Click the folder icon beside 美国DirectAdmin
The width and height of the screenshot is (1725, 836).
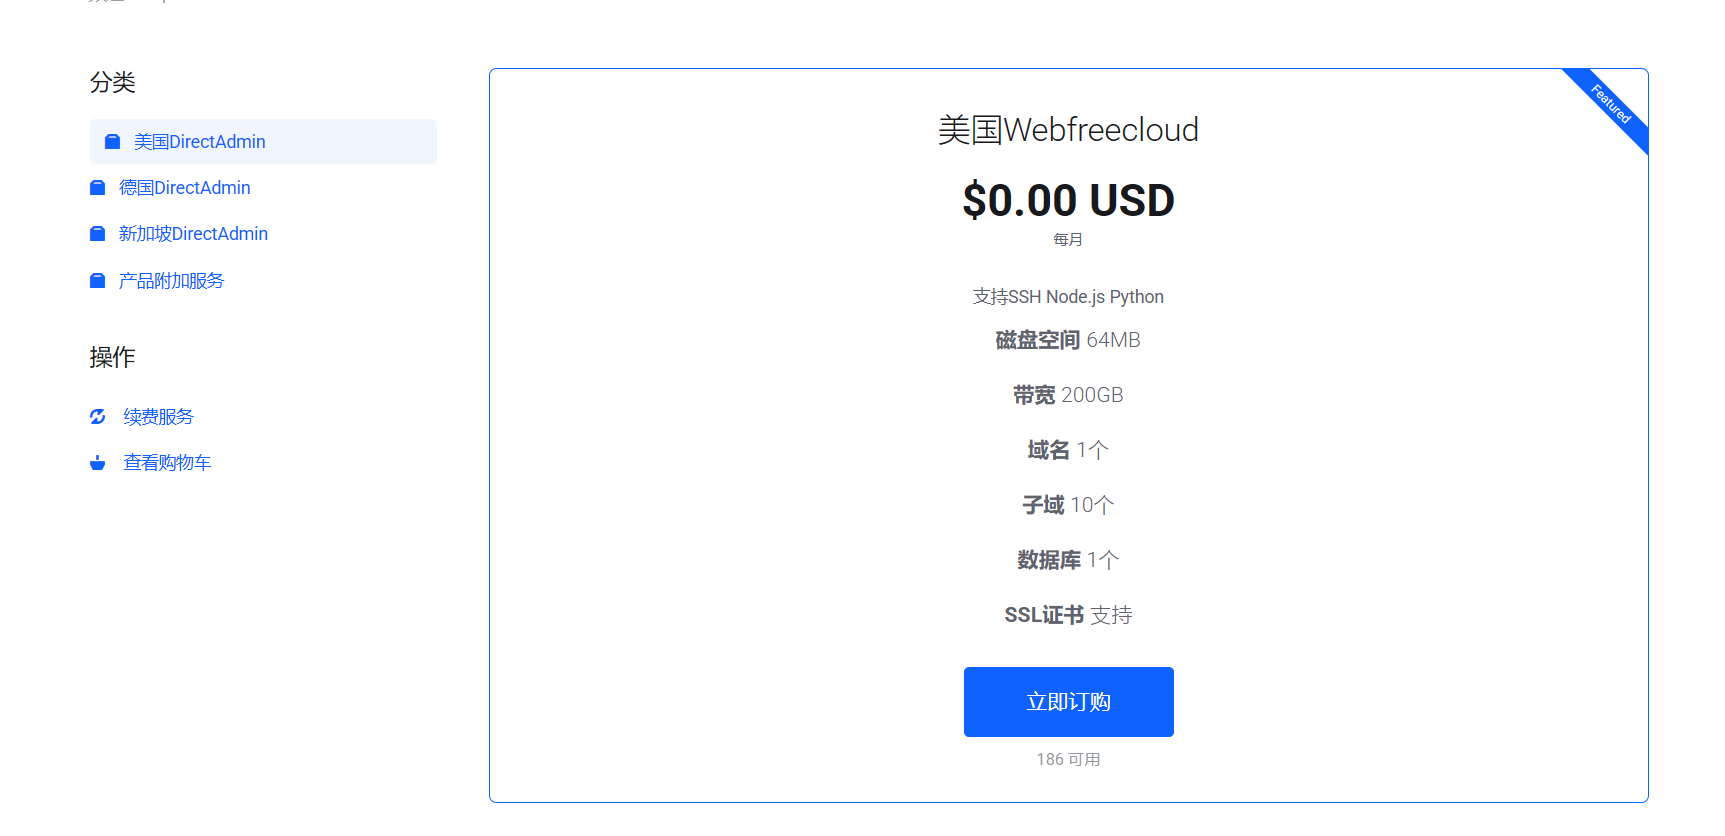pos(113,142)
